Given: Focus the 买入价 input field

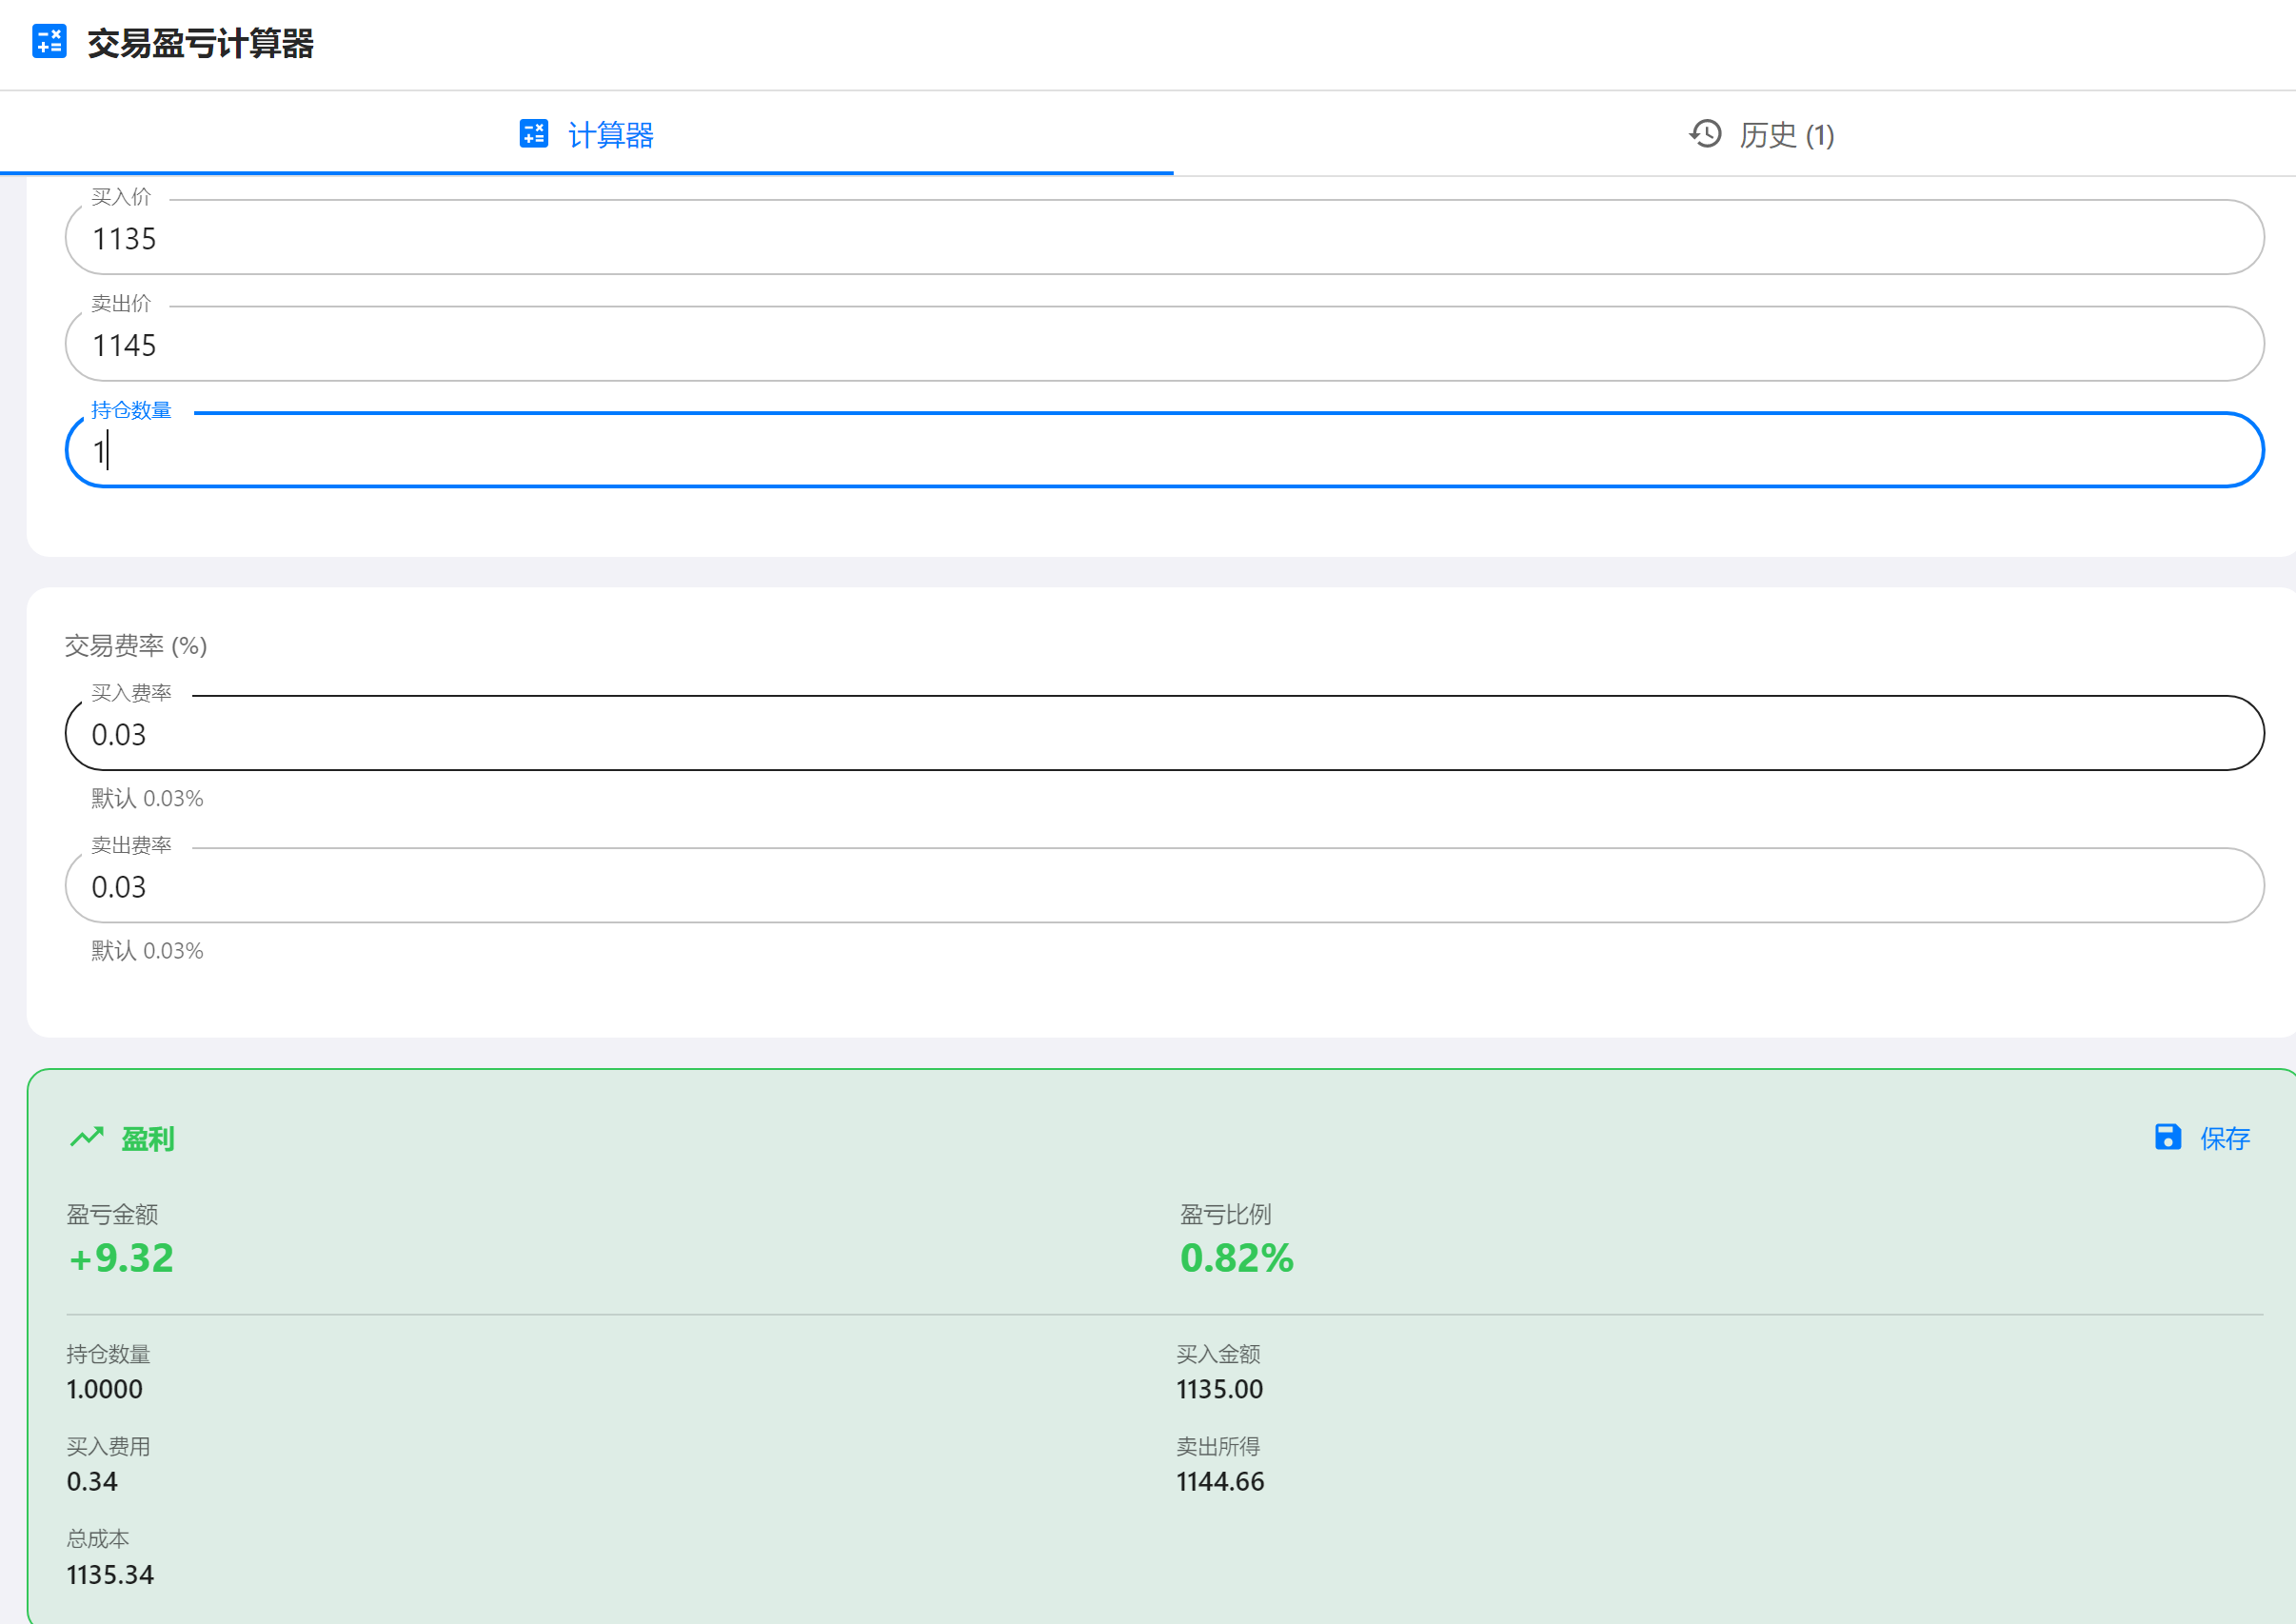Looking at the screenshot, I should [1163, 238].
